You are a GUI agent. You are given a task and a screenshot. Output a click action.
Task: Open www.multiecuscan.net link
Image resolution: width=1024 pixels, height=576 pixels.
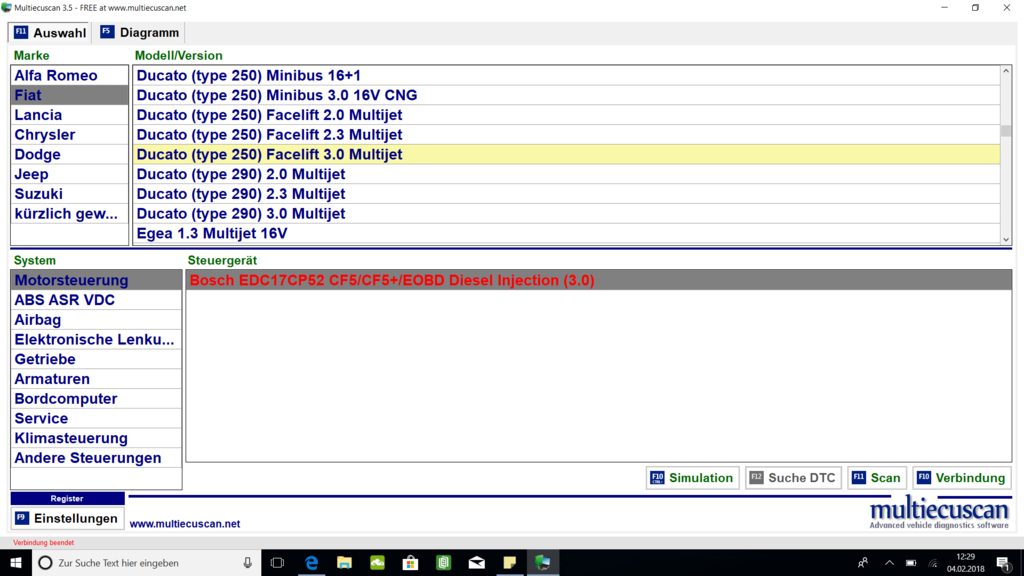pos(185,524)
